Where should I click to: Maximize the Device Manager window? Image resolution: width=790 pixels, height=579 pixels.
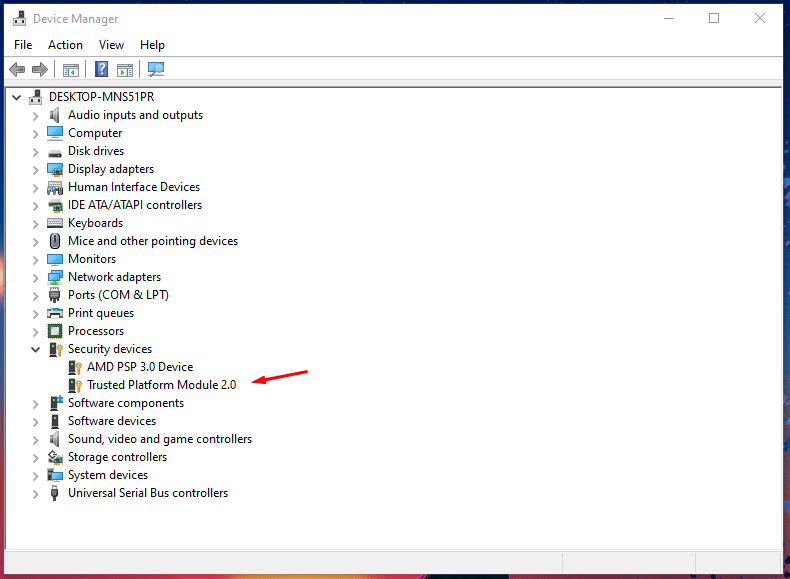[x=714, y=19]
